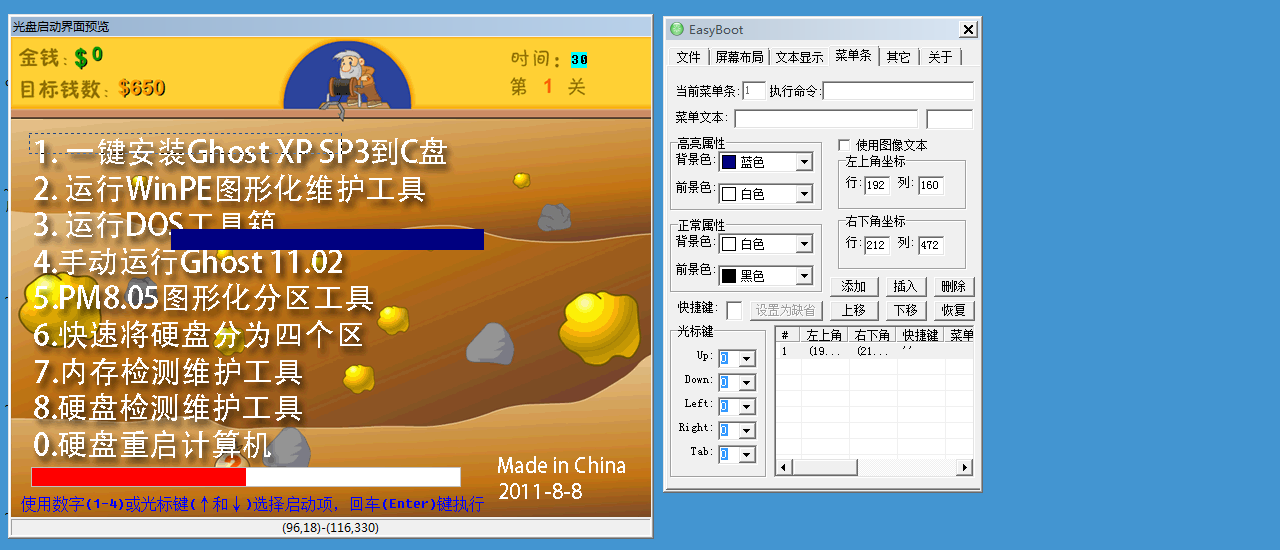Select preview item 硬盘重启计算机
This screenshot has width=1280, height=550.
[153, 445]
